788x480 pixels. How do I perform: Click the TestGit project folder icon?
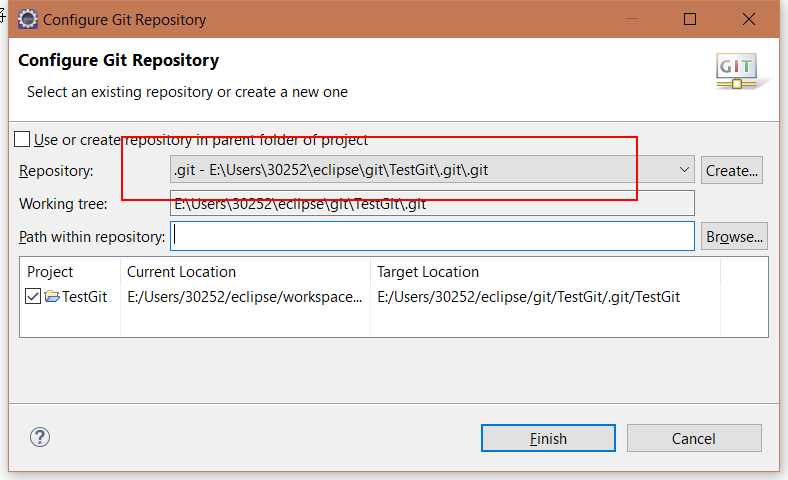(52, 297)
